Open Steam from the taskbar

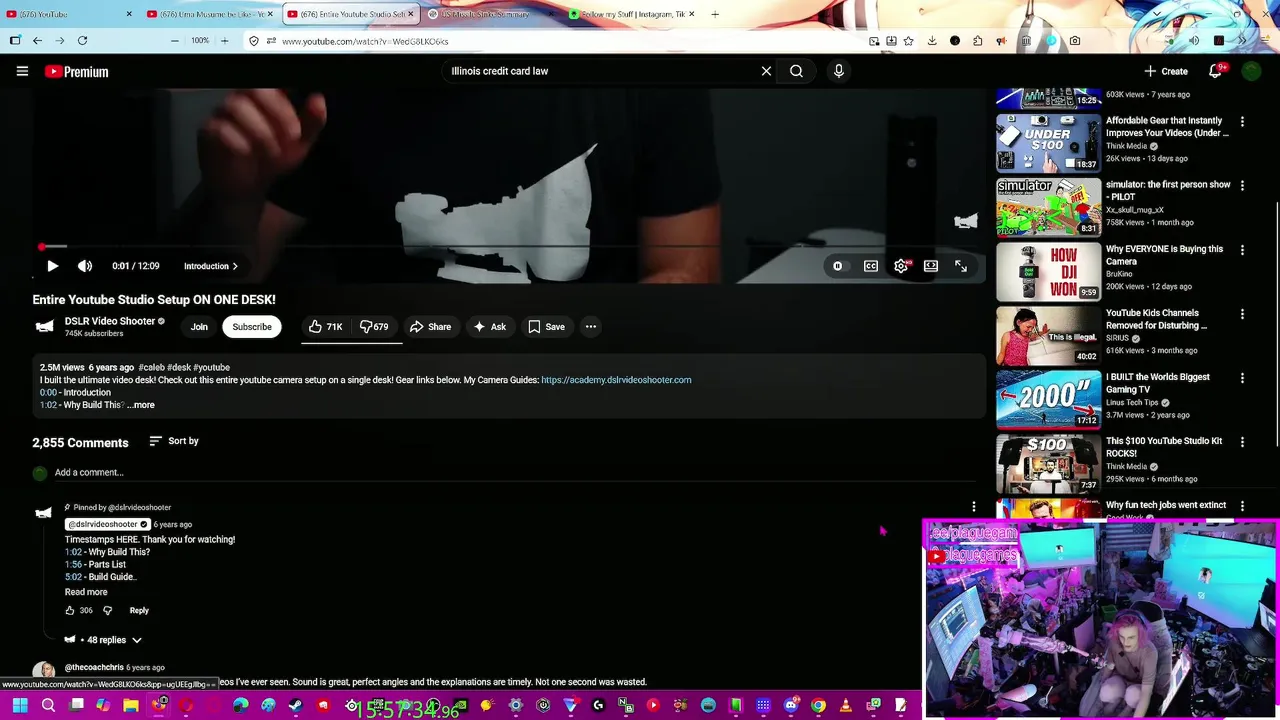[x=295, y=706]
